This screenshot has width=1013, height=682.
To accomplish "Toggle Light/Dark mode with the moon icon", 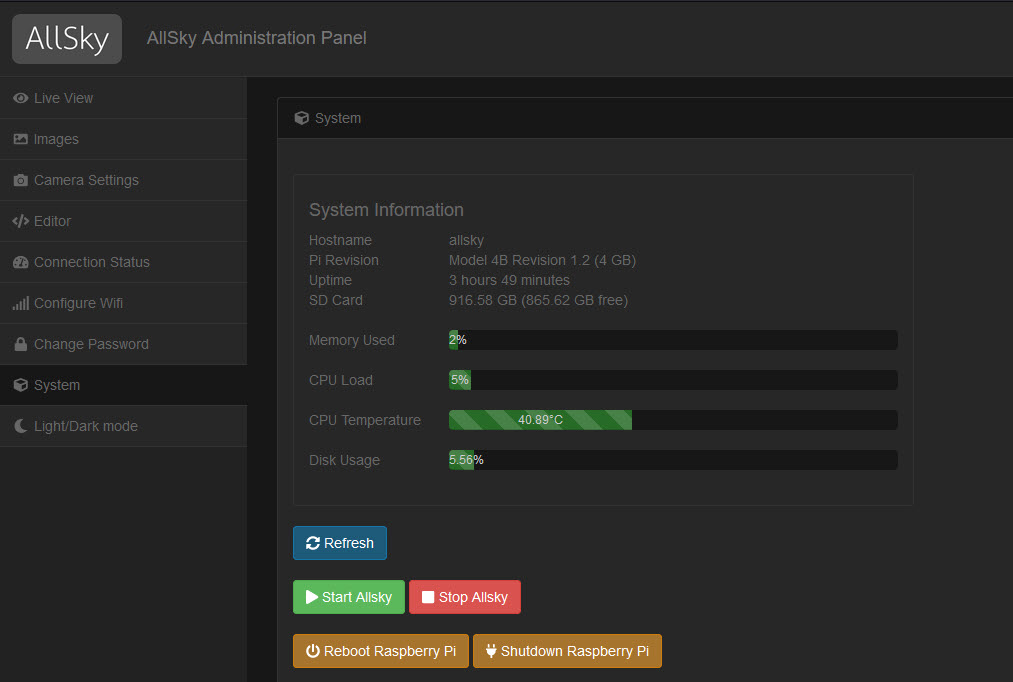I will click(20, 426).
